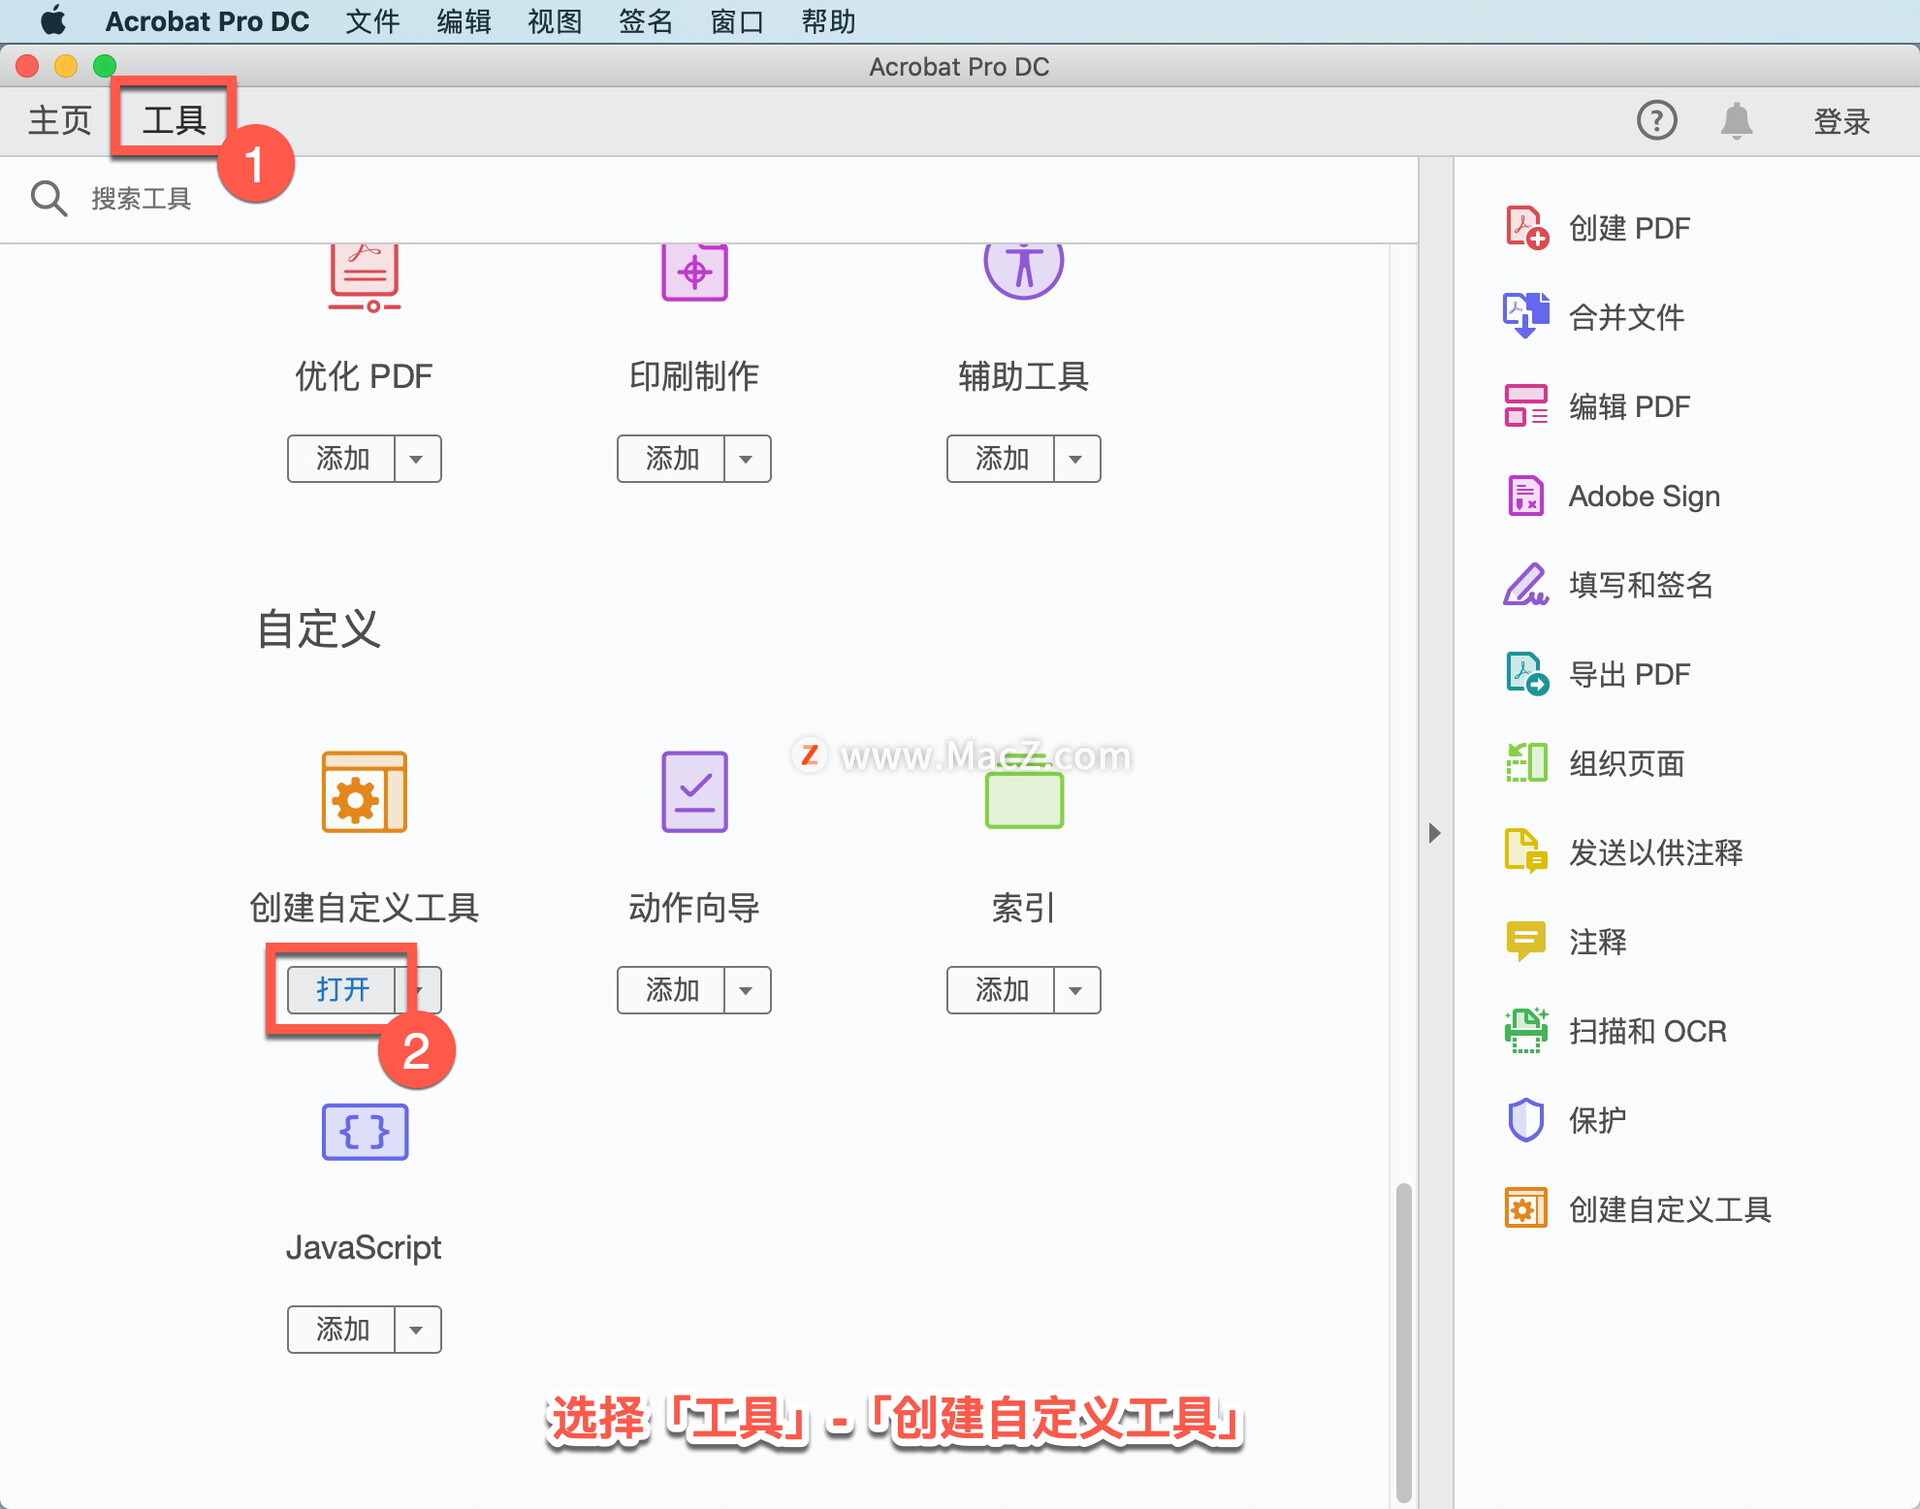Click 添加 under 印刷制作
The image size is (1920, 1509).
coord(671,459)
